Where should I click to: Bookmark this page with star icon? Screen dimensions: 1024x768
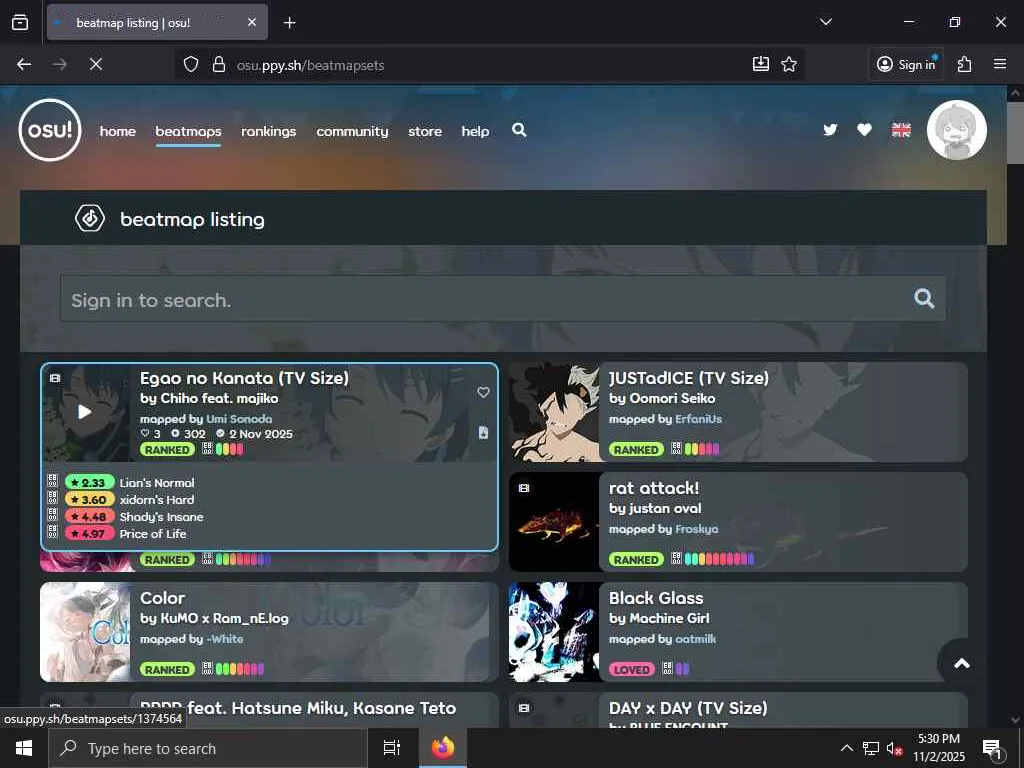click(789, 64)
